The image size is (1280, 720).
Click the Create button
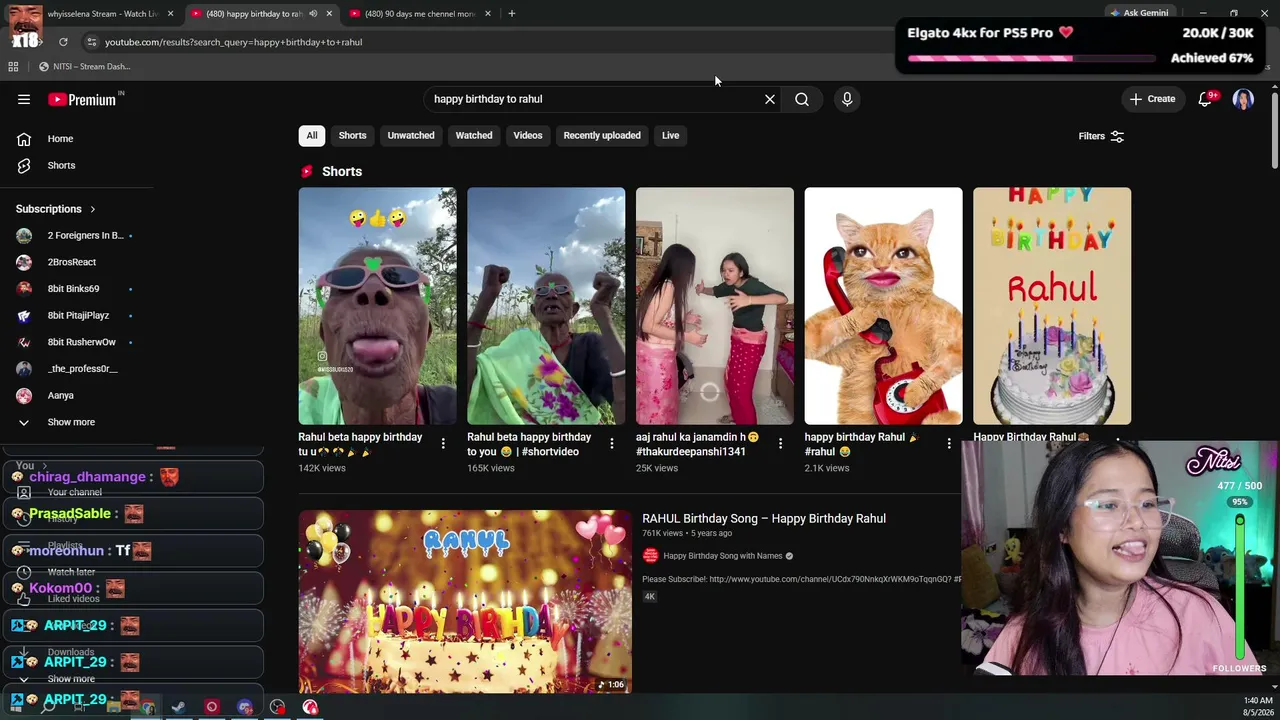1152,99
